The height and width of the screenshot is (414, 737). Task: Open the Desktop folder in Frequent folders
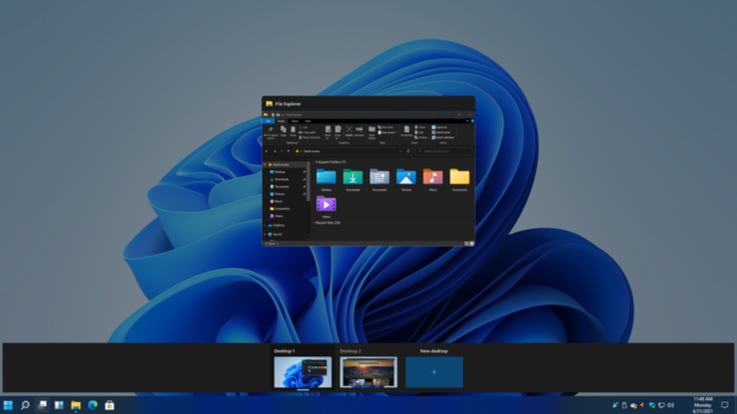coord(326,180)
